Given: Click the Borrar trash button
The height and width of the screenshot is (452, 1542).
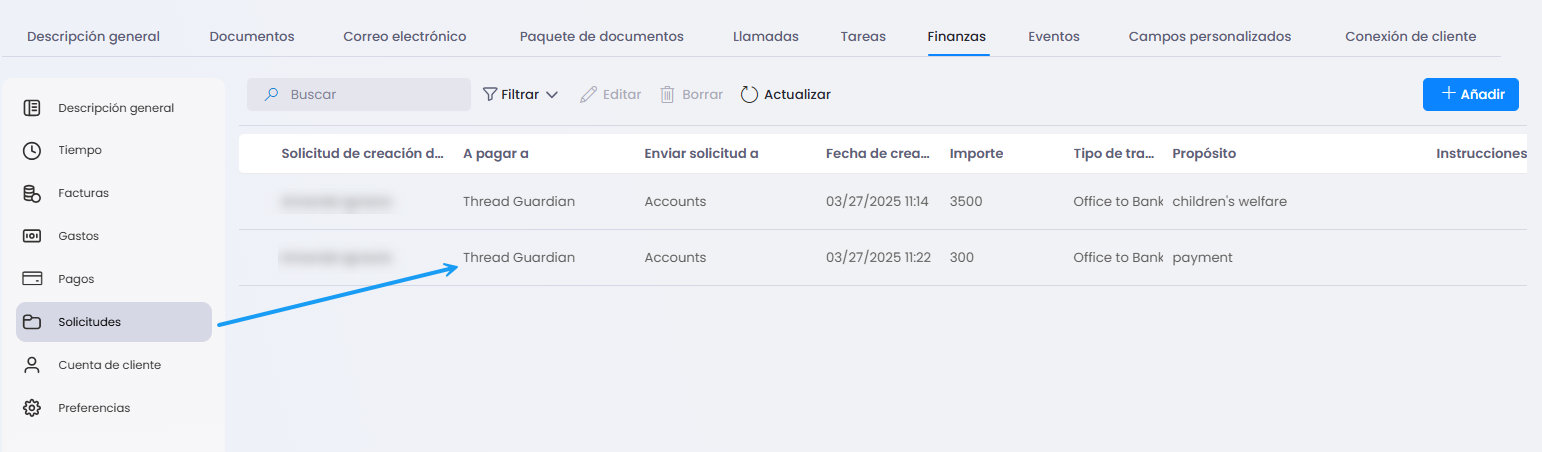Looking at the screenshot, I should coord(691,95).
